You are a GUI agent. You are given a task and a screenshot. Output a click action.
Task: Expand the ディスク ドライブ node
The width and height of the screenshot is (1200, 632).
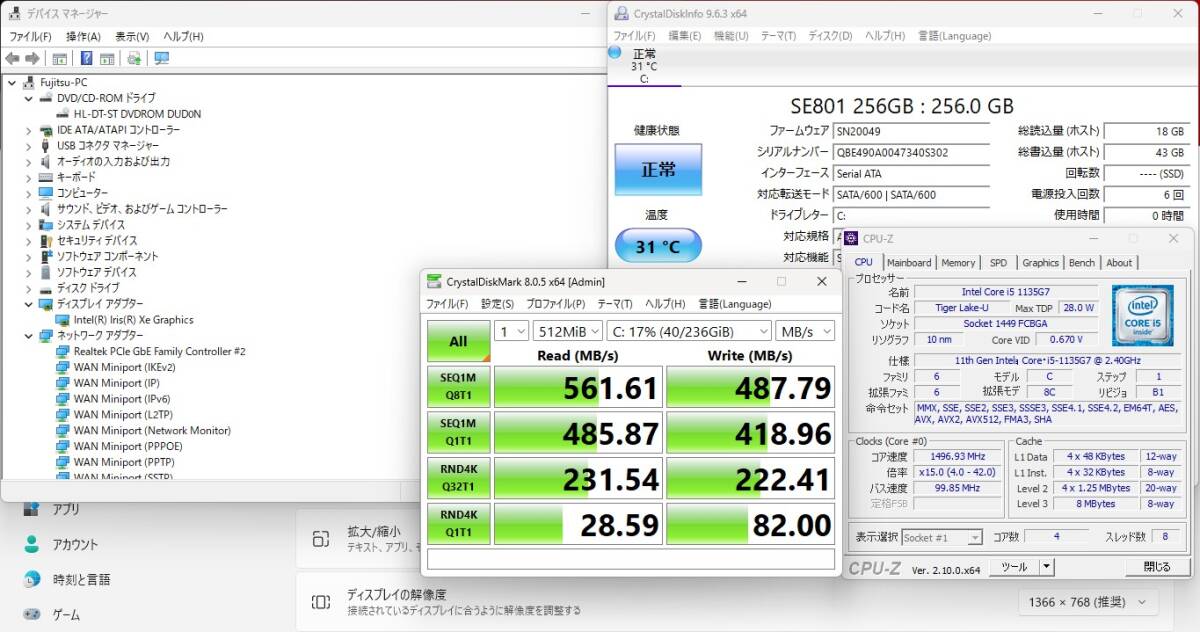[28, 288]
